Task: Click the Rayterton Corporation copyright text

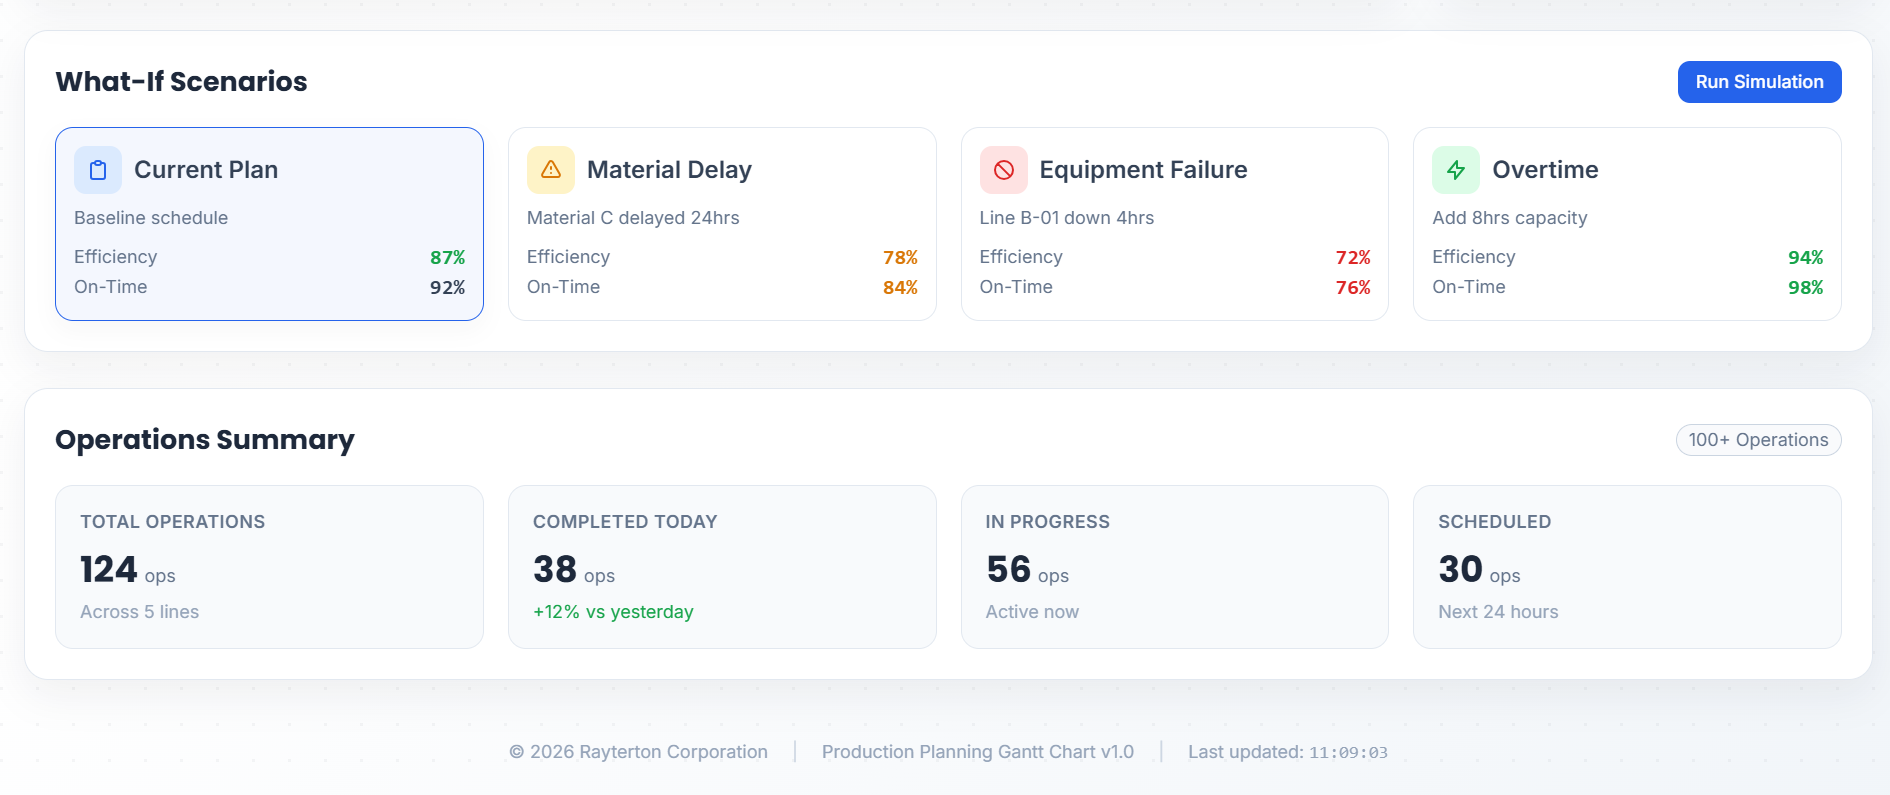Action: pos(639,752)
